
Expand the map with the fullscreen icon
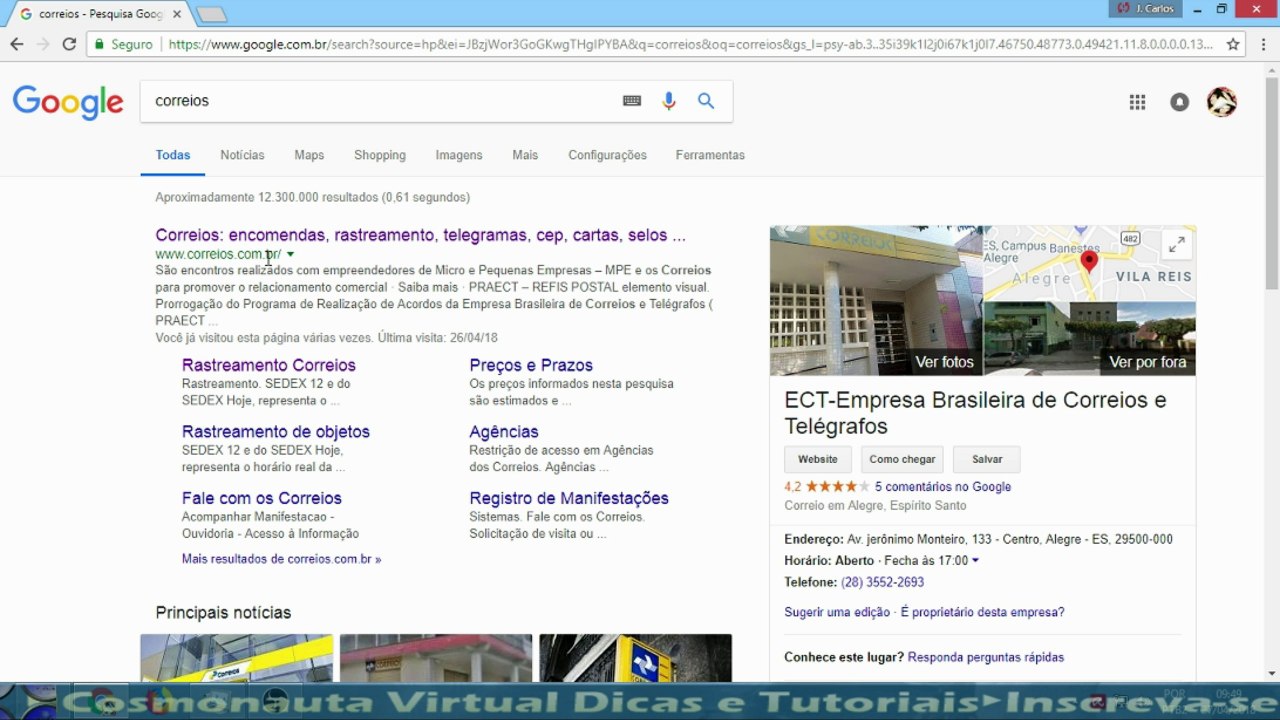[x=1177, y=244]
